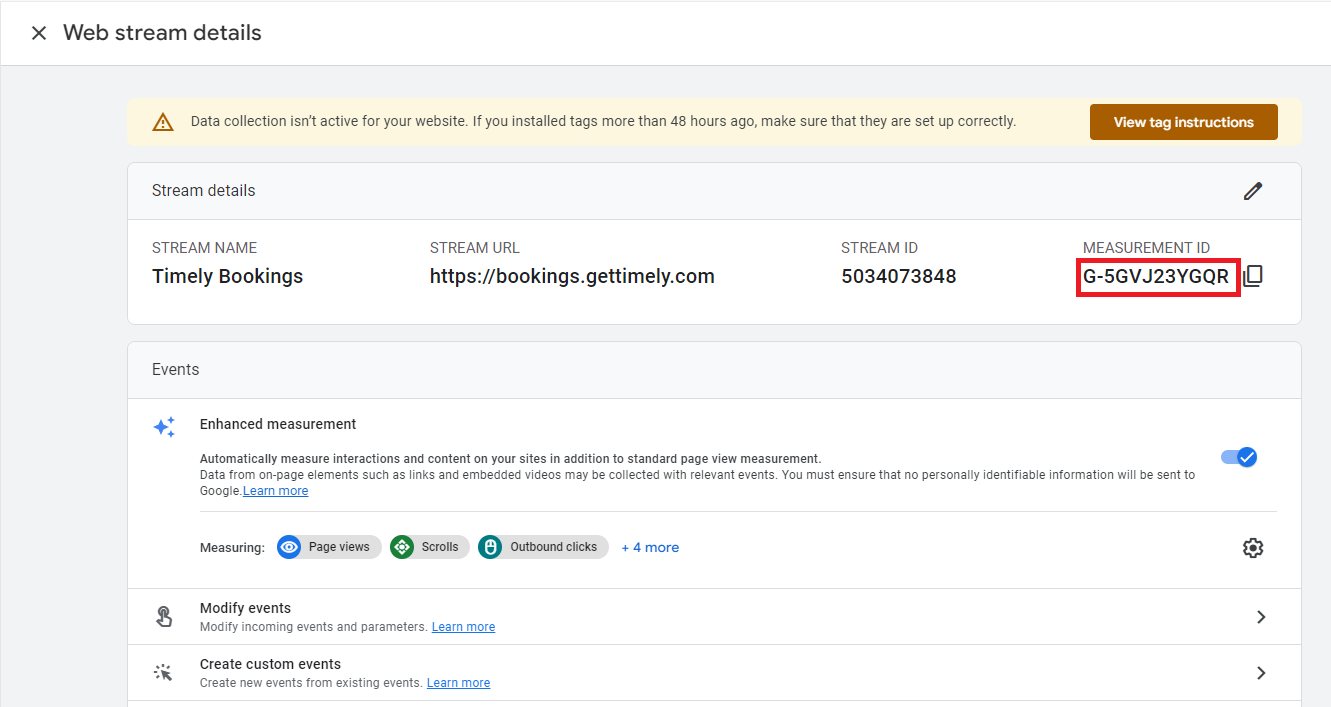Select the measurement ID G-5GVJ23YGQR text
The width and height of the screenshot is (1331, 707).
tap(1156, 277)
